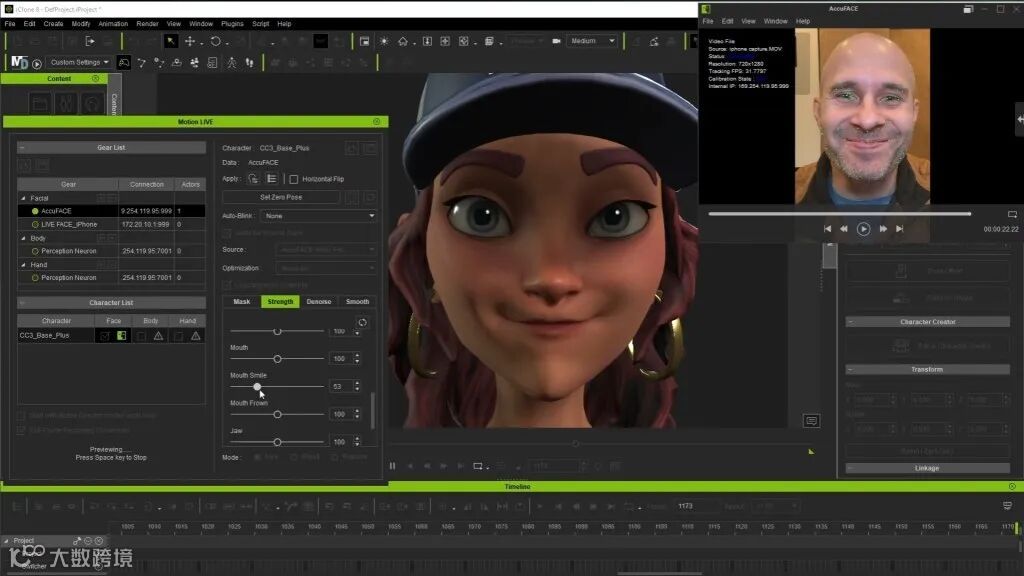The height and width of the screenshot is (576, 1024).
Task: Toggle Hand Perception Neuron connection indicator
Action: (x=35, y=278)
